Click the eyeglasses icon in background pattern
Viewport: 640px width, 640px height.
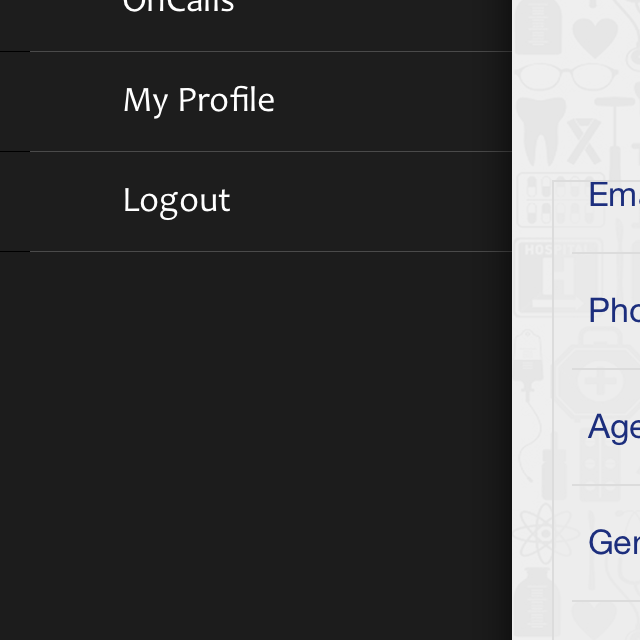click(566, 76)
